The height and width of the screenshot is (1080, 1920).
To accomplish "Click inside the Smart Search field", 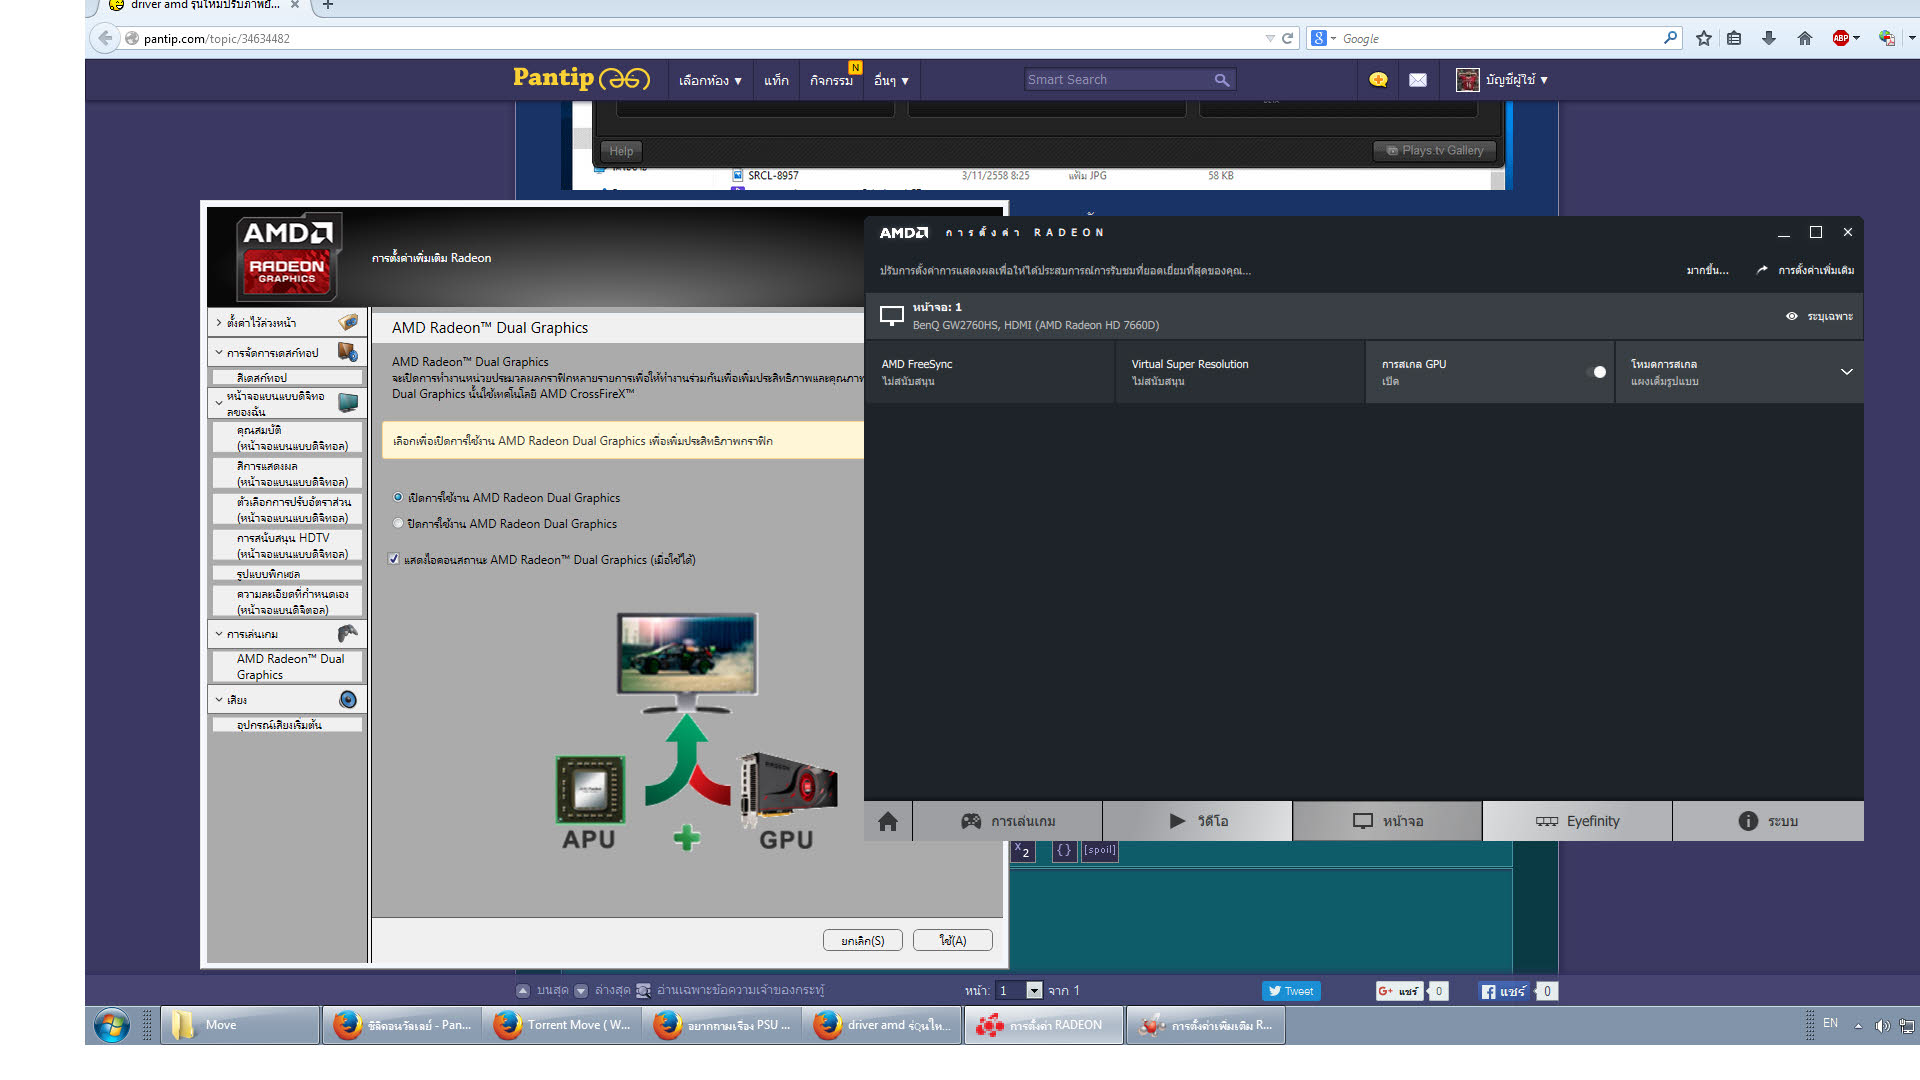I will [x=1118, y=80].
